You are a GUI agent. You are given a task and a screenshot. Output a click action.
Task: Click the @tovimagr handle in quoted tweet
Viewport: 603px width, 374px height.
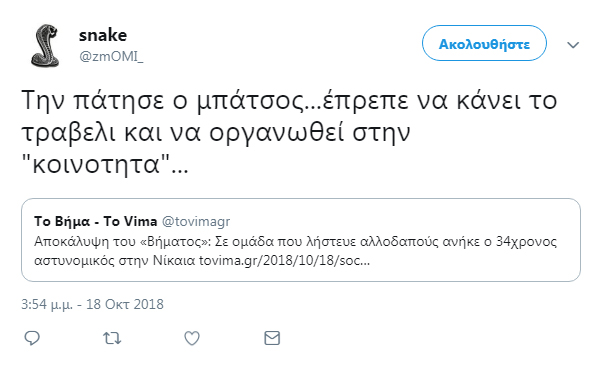pos(196,222)
